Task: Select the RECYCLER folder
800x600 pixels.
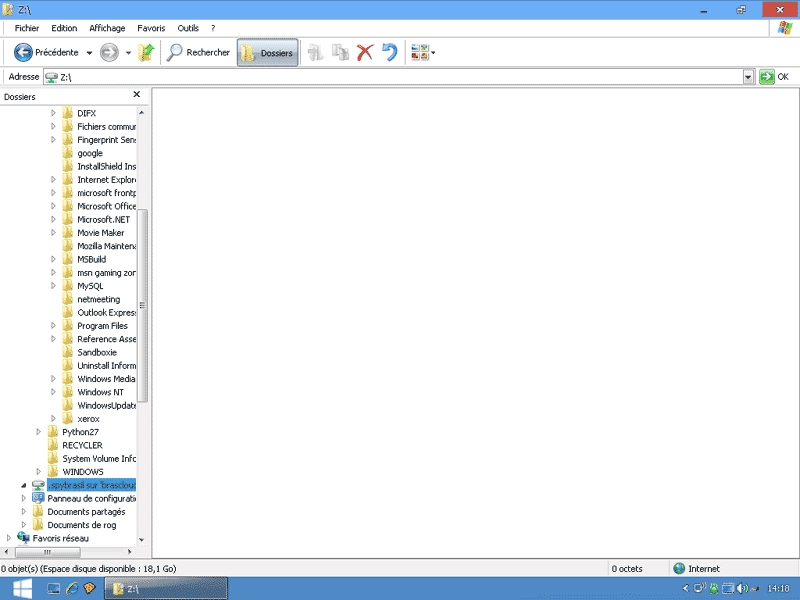Action: click(82, 445)
